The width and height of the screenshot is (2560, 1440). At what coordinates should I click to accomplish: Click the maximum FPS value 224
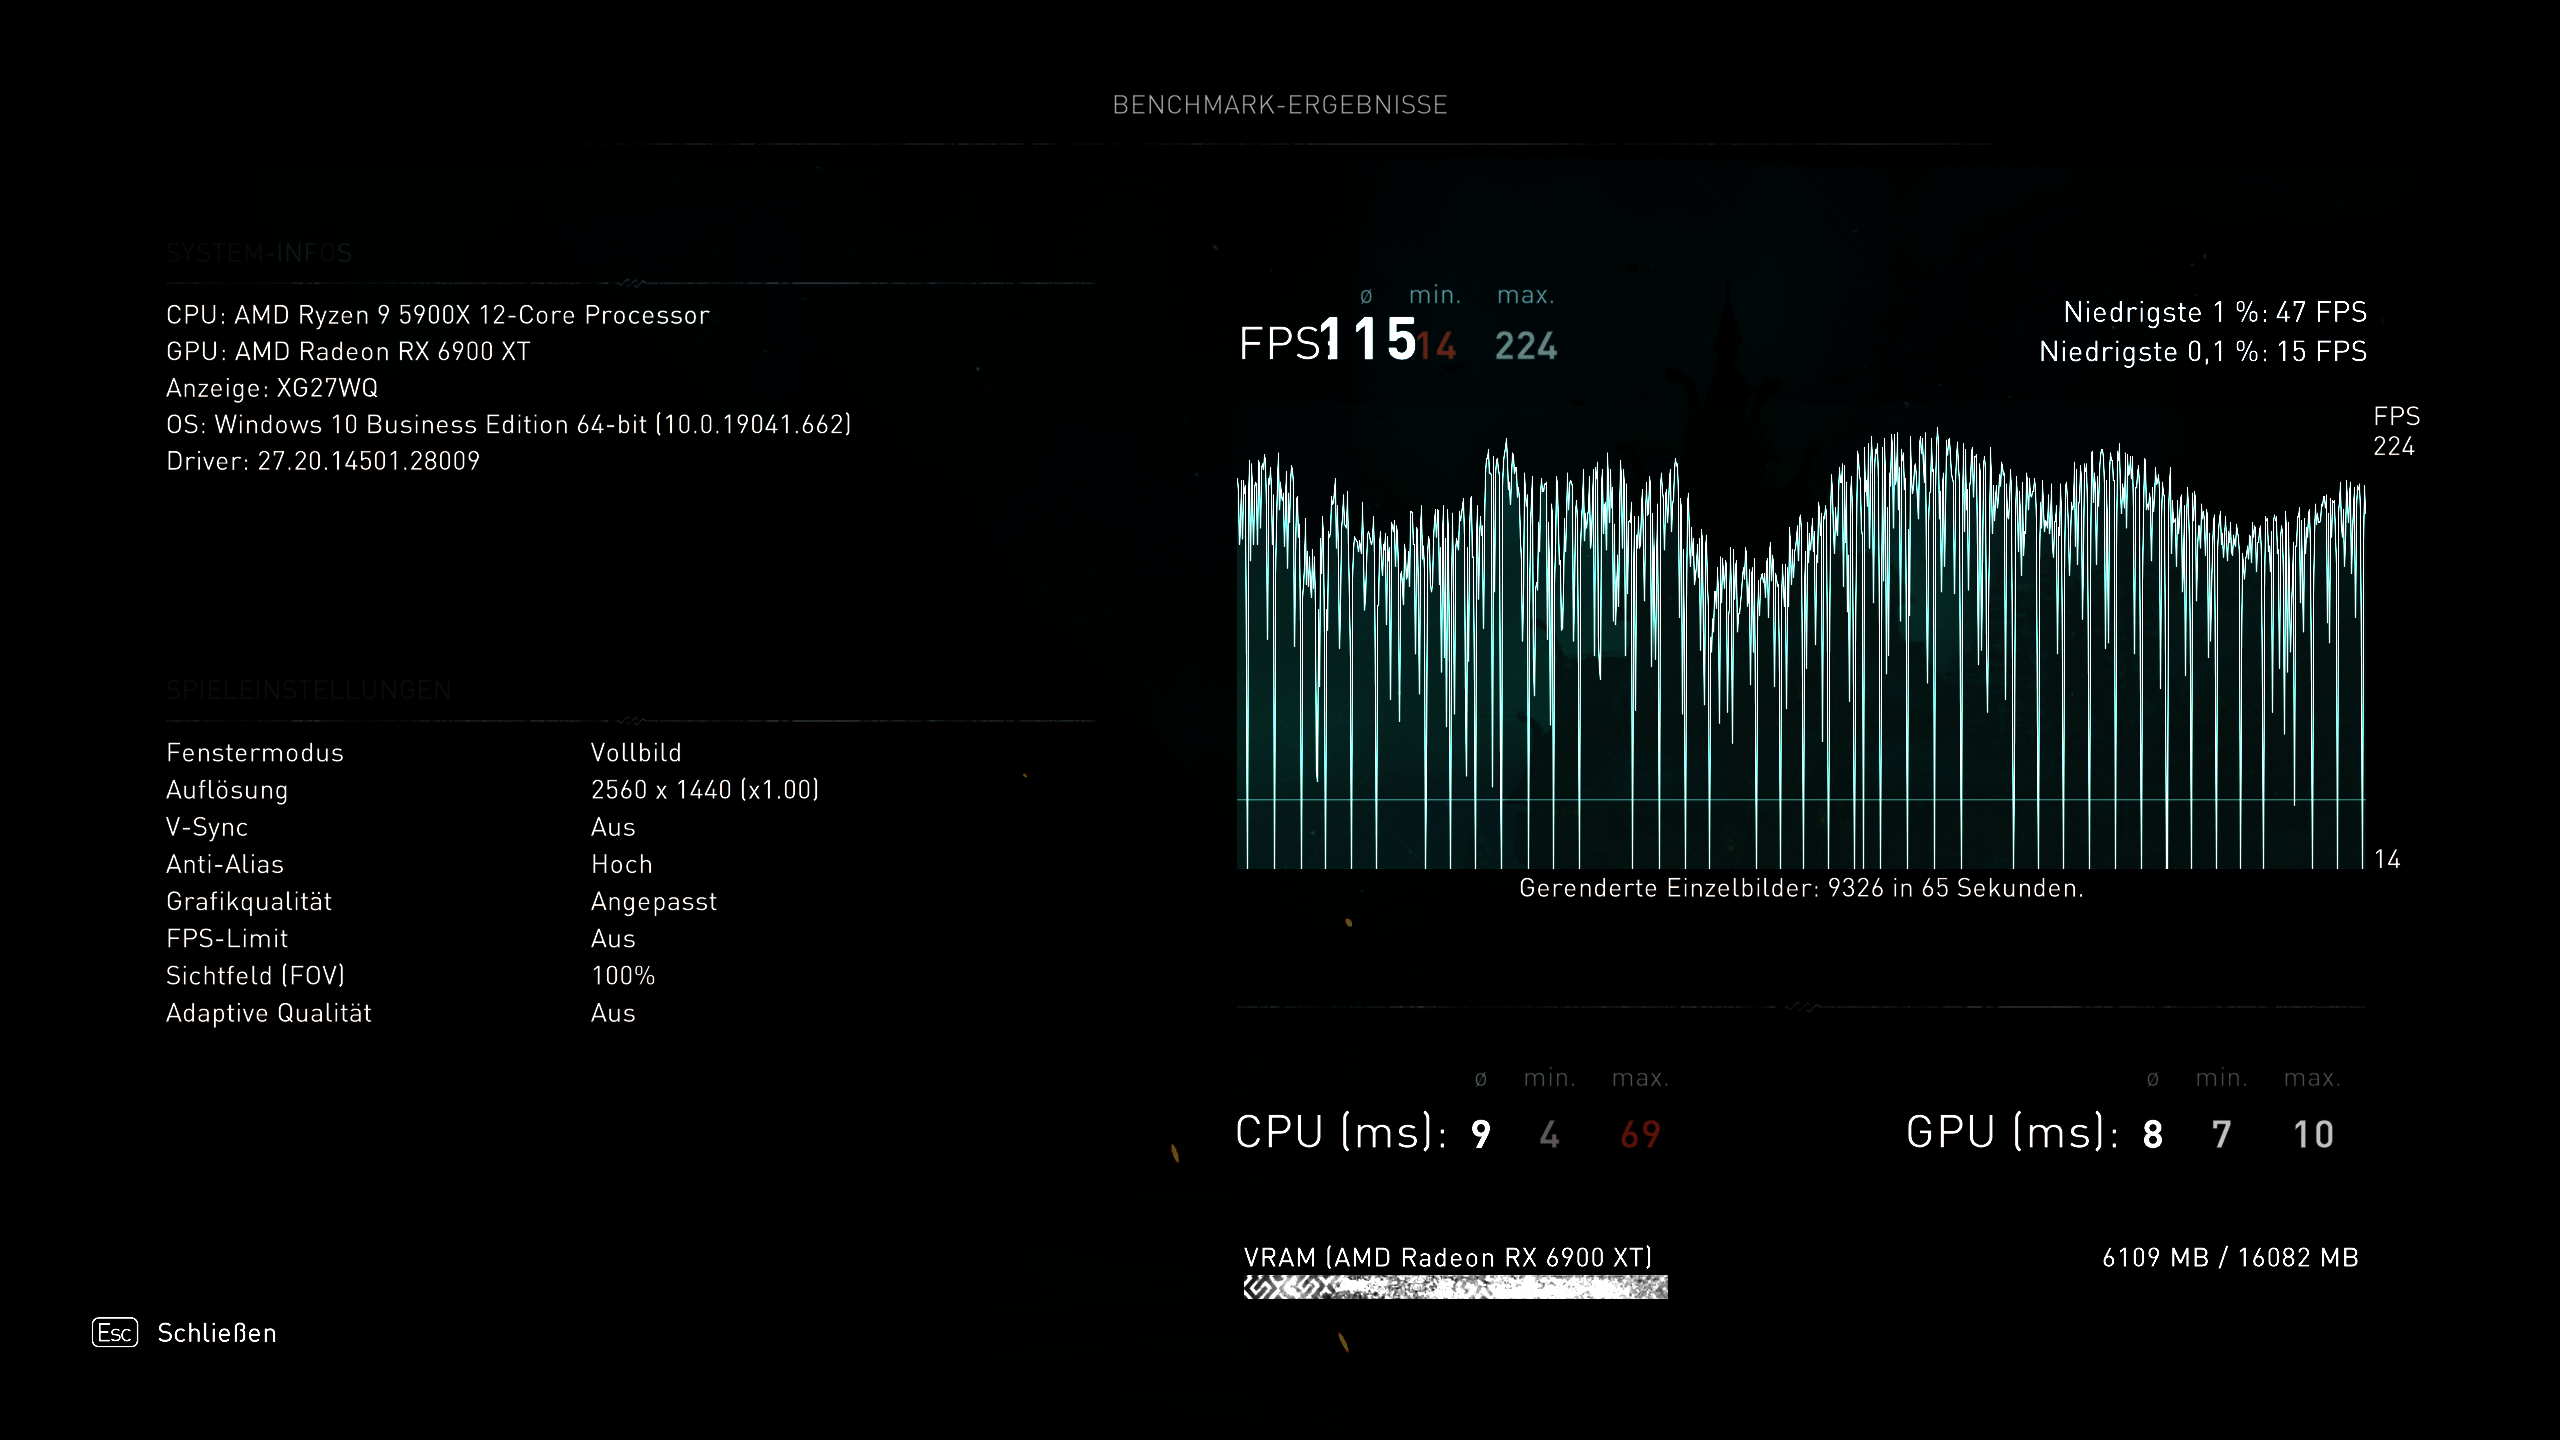point(1526,346)
